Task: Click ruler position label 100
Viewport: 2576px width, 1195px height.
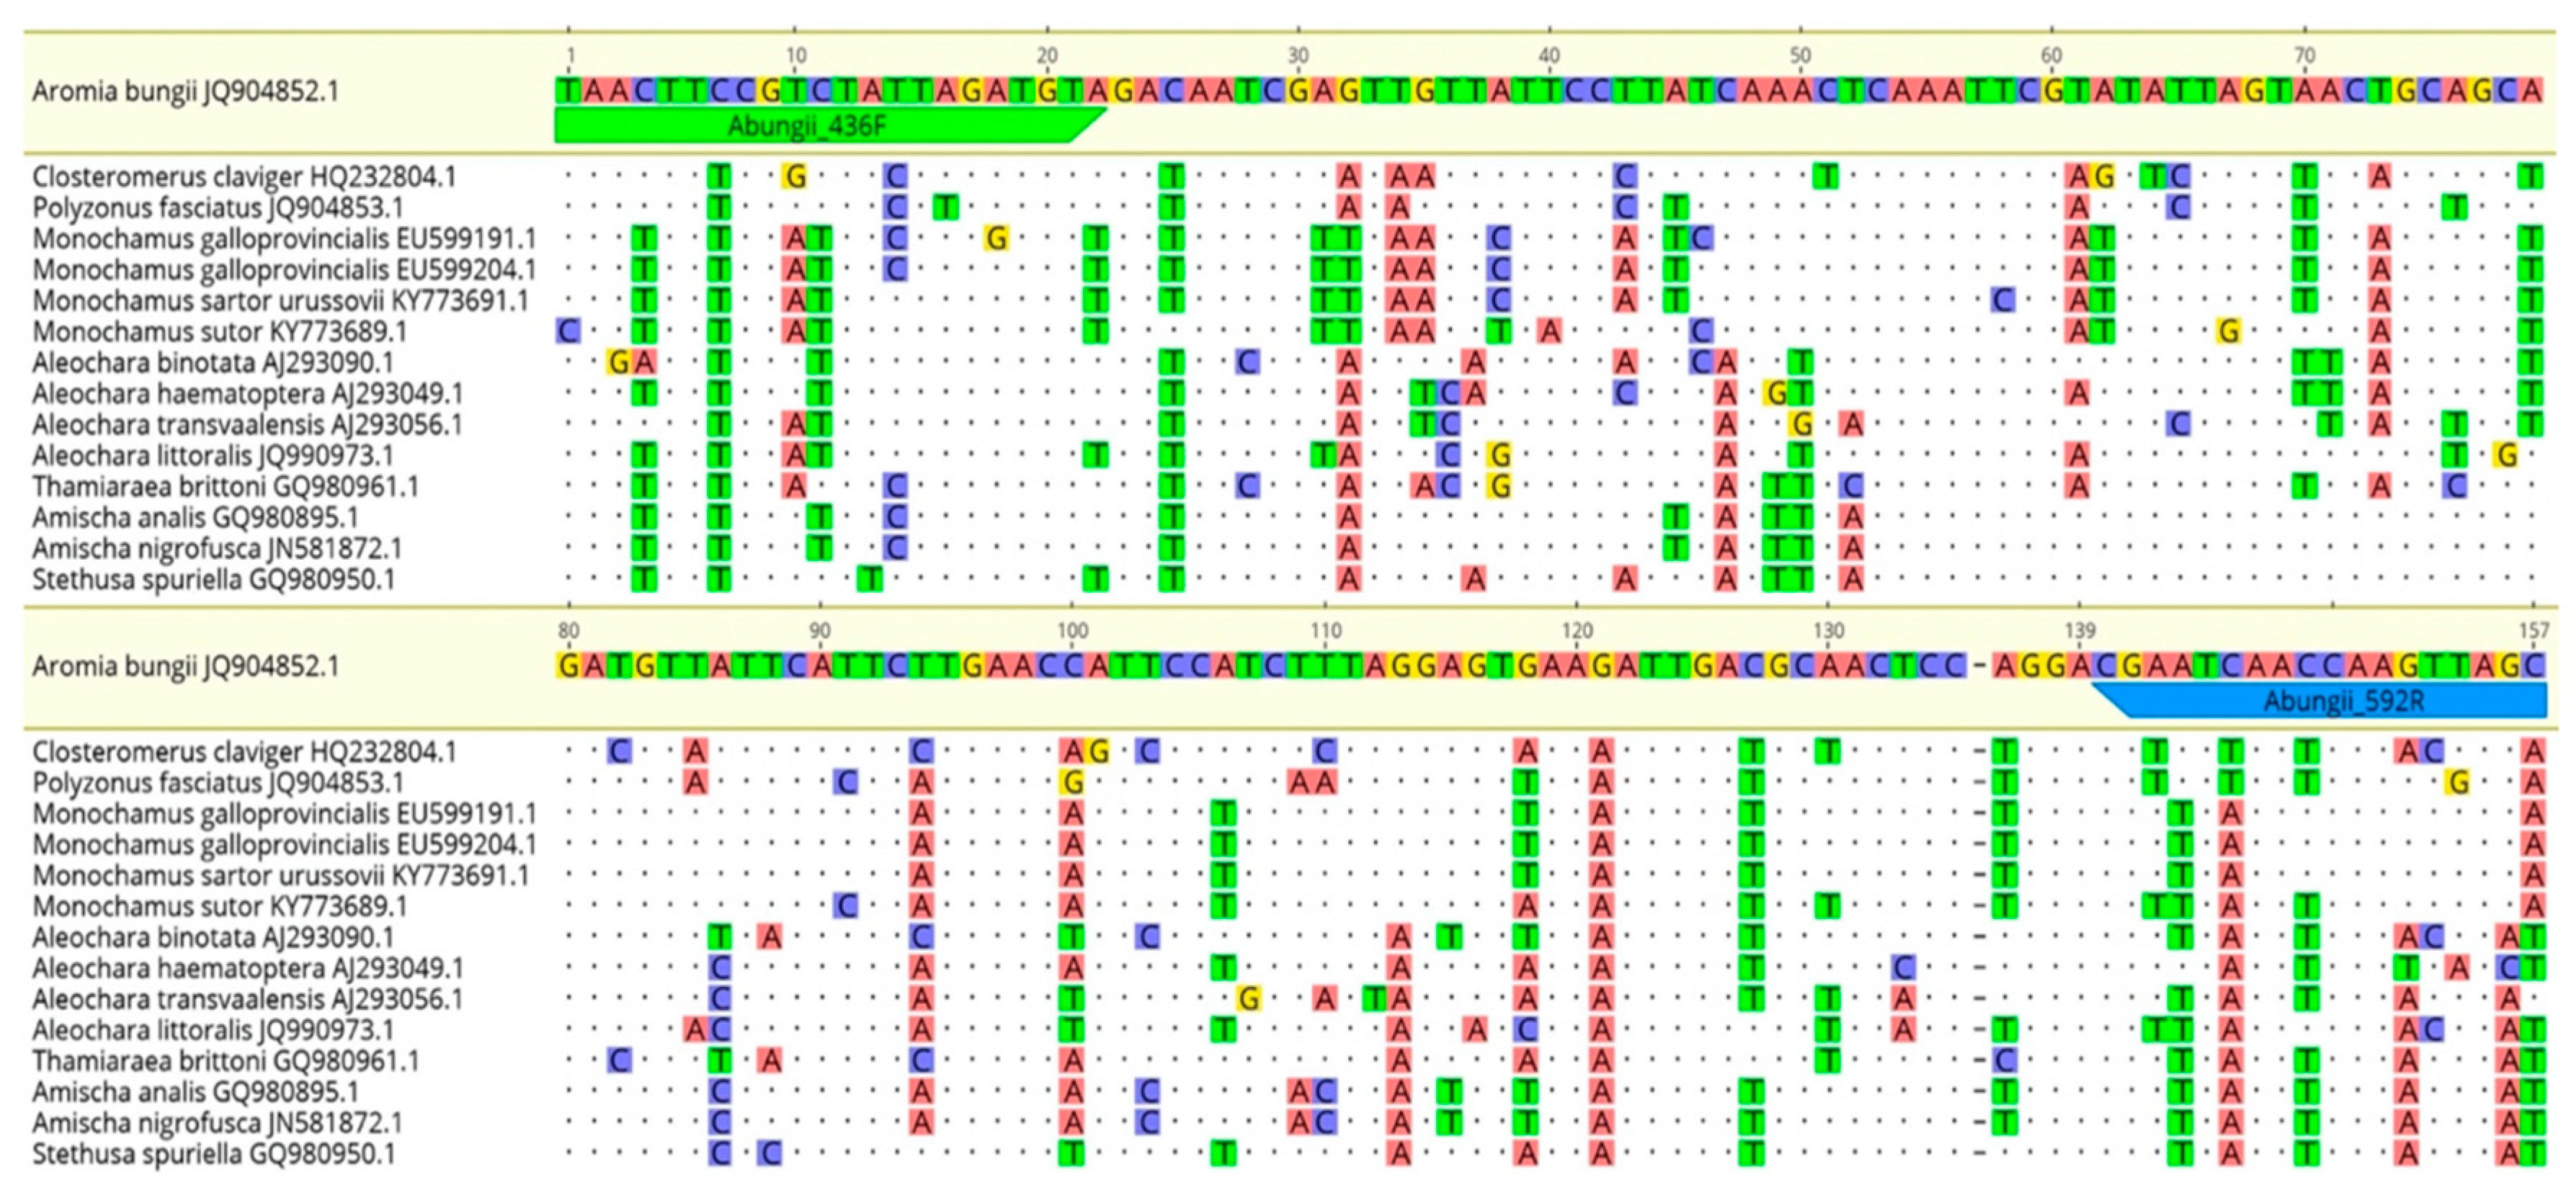Action: [1072, 631]
